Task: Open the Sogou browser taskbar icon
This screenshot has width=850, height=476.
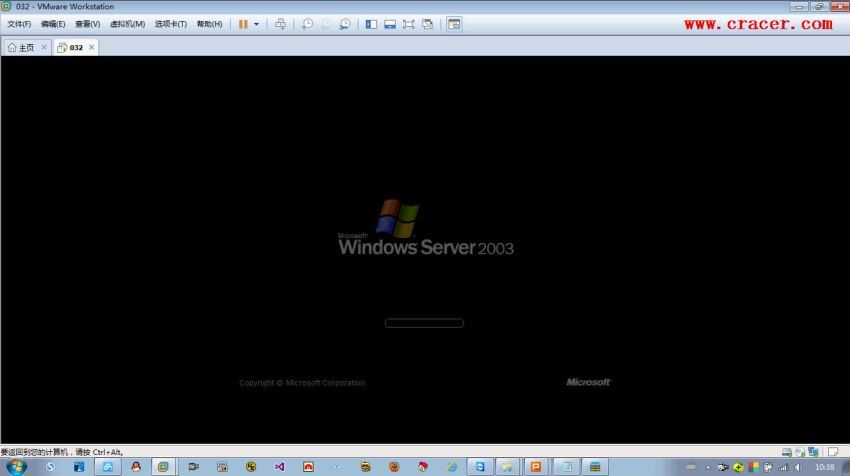Action: coord(50,467)
